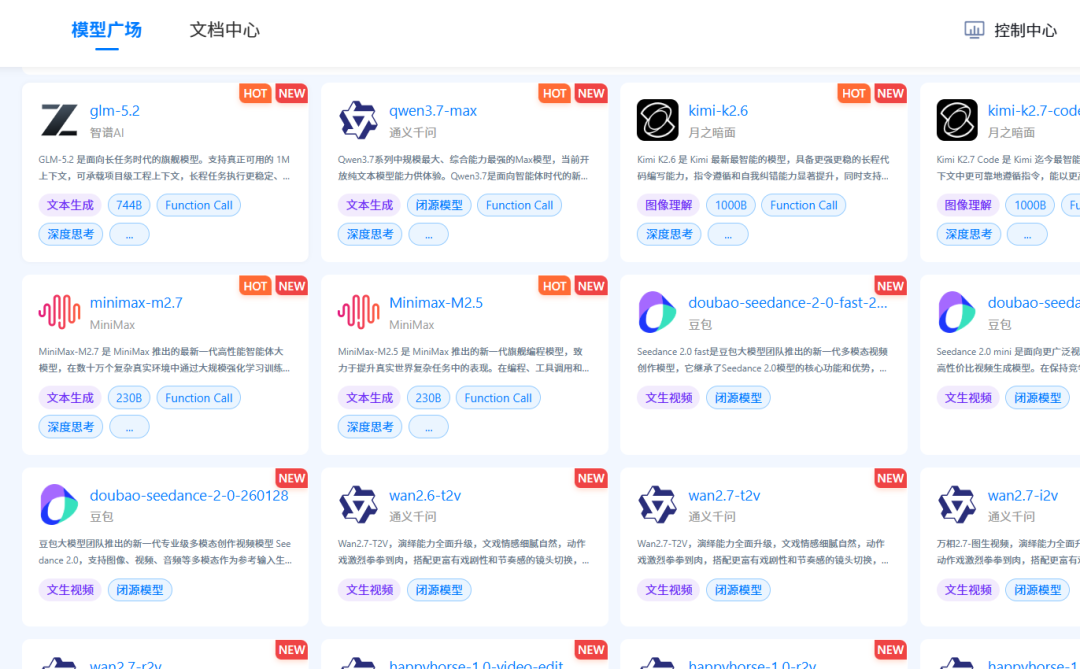Viewport: 1080px width, 669px height.
Task: Click 1000B tag on kimi-k2.6 card
Action: point(731,205)
